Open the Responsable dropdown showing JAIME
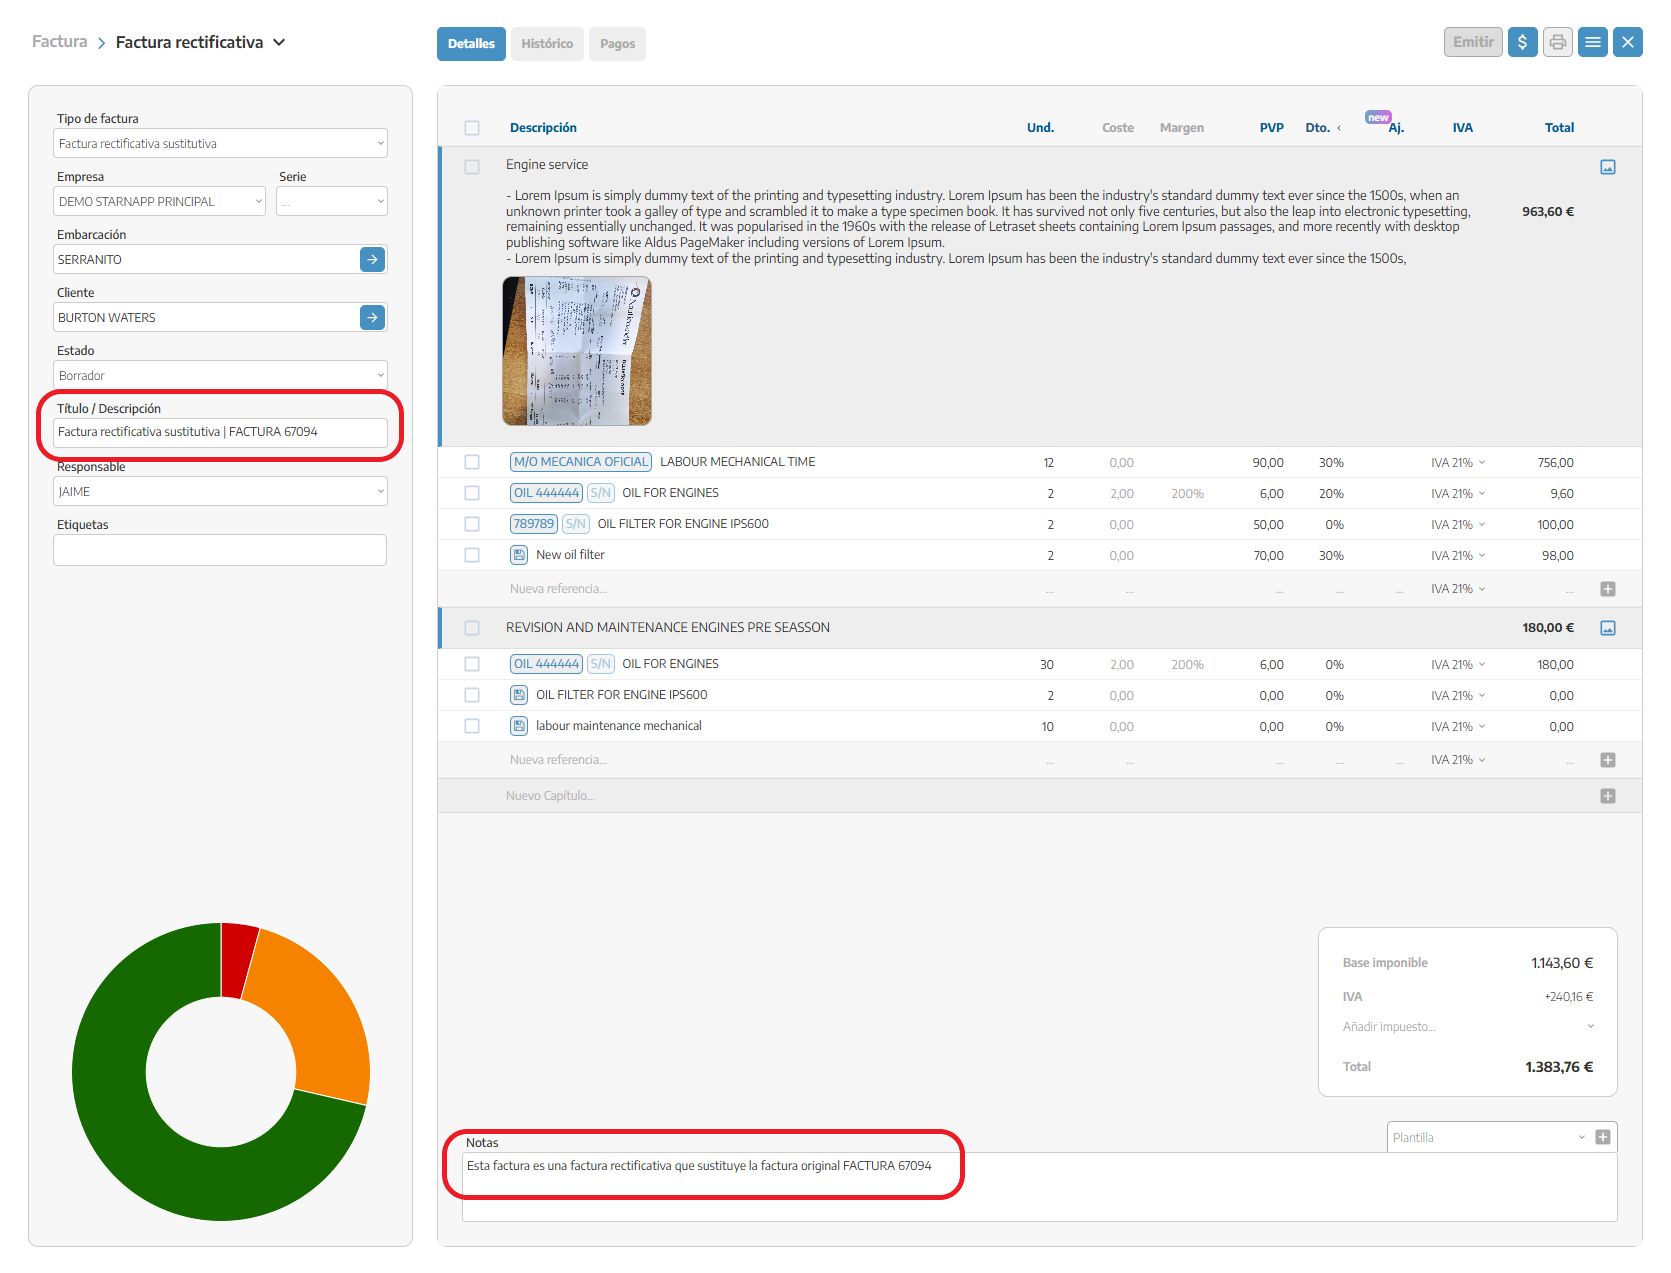This screenshot has height=1273, width=1671. coord(220,491)
